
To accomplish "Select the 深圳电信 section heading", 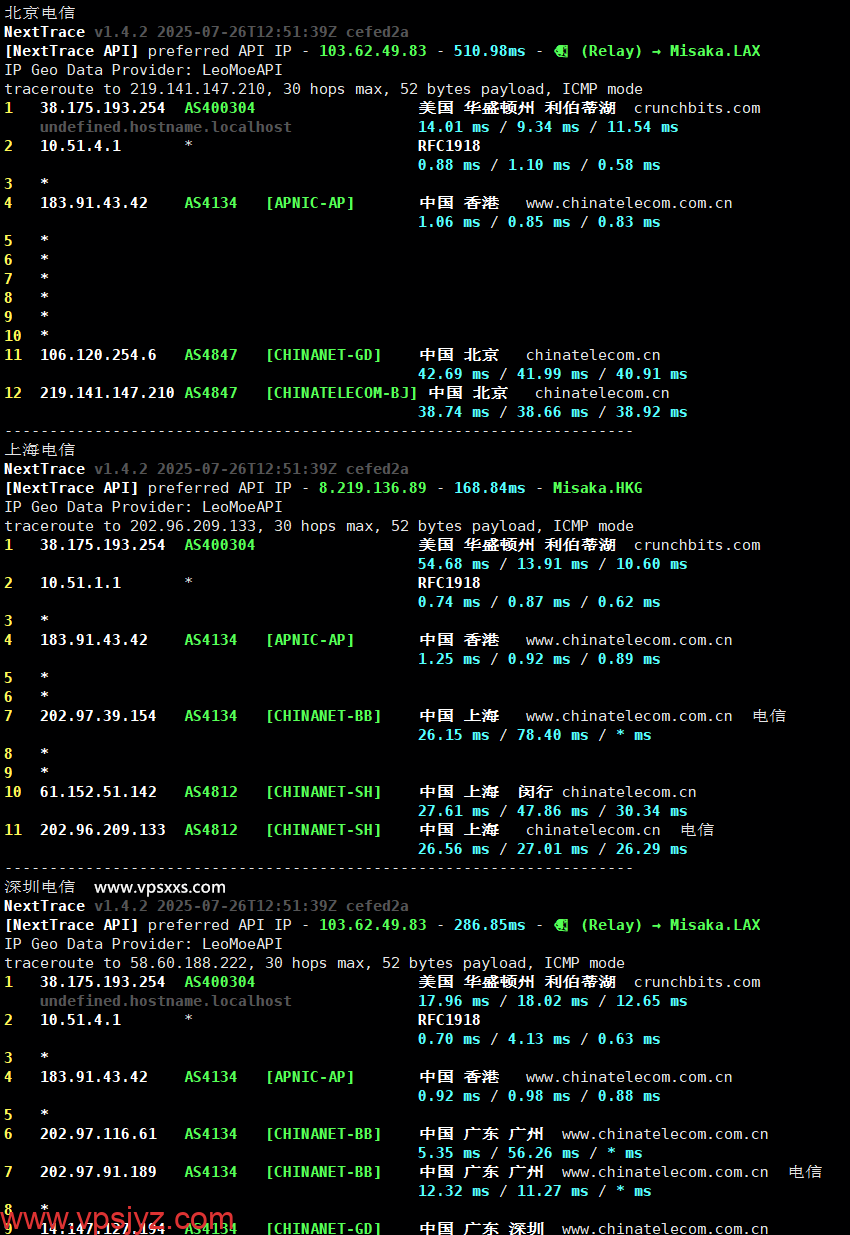I will click(x=39, y=887).
